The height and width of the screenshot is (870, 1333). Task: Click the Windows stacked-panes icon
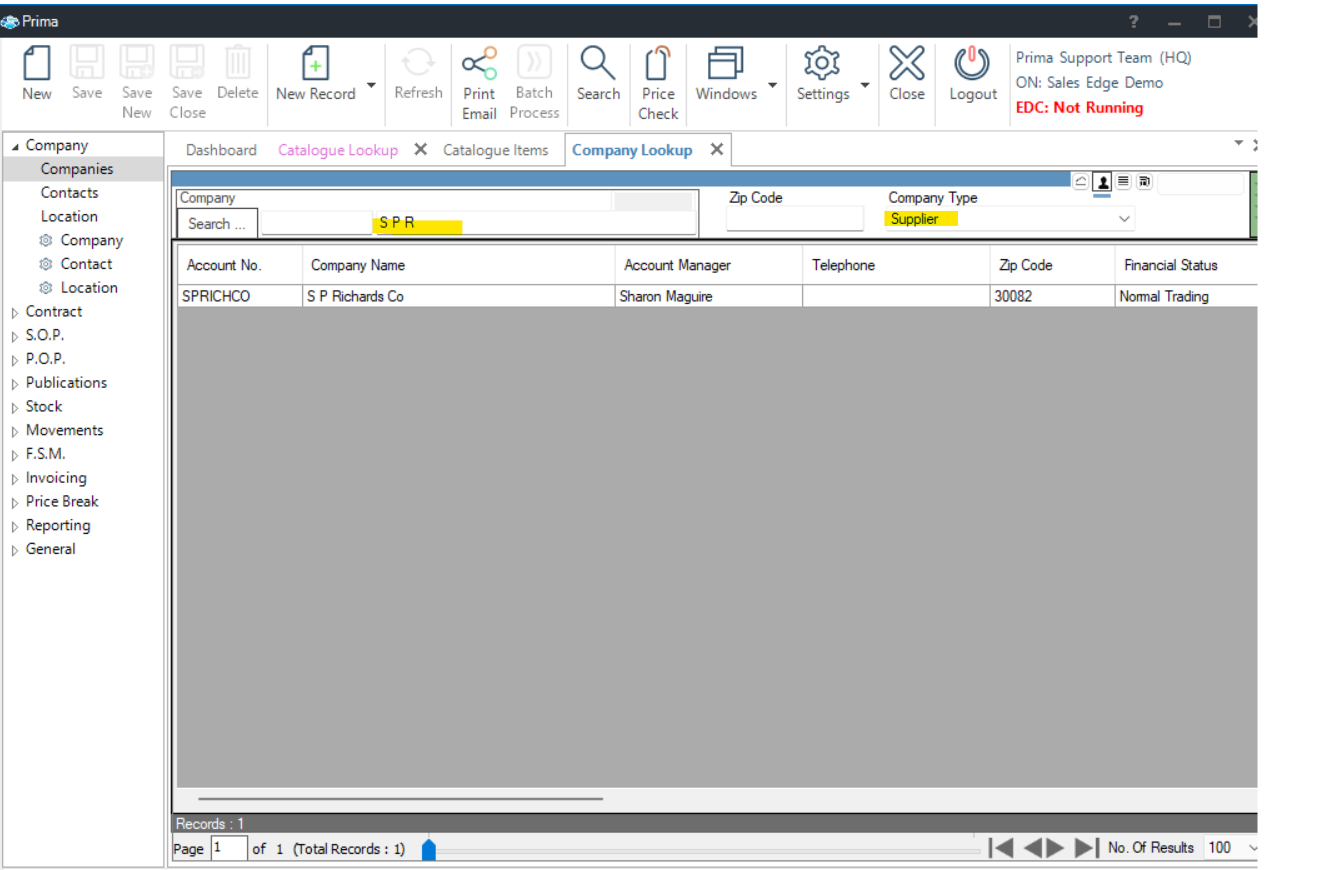(x=726, y=64)
